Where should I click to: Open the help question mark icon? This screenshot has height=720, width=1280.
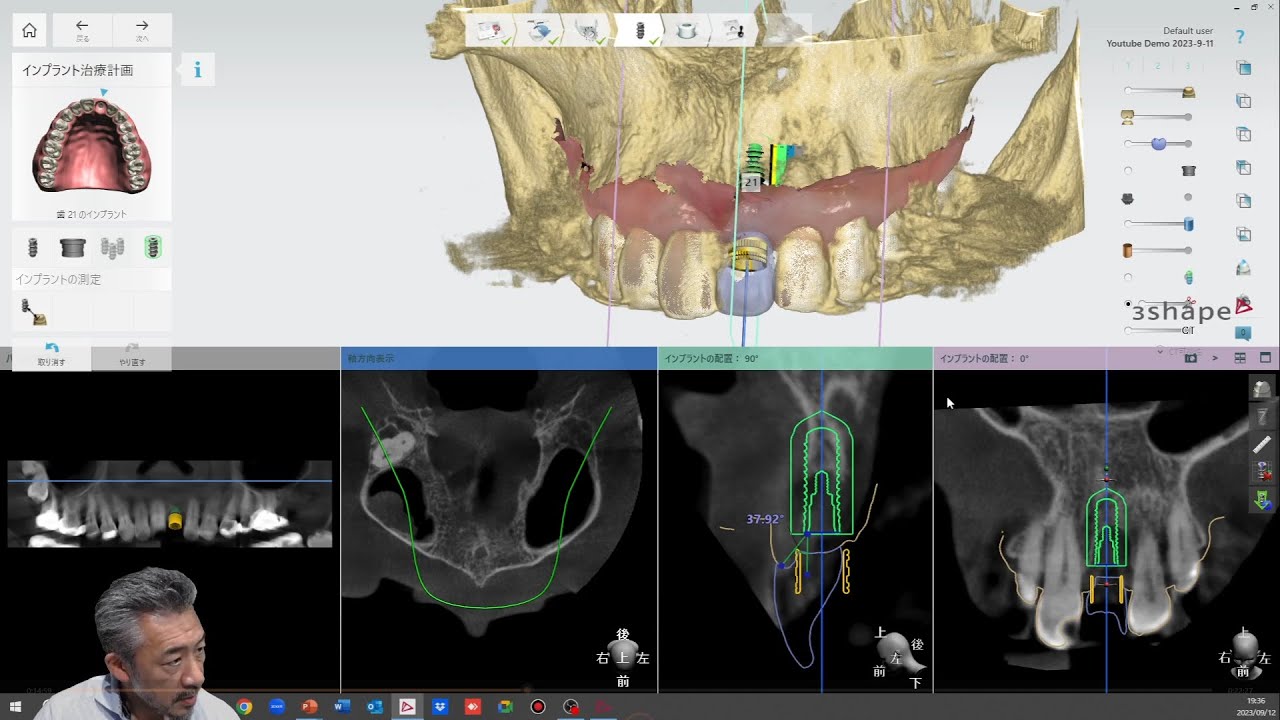(x=1240, y=37)
